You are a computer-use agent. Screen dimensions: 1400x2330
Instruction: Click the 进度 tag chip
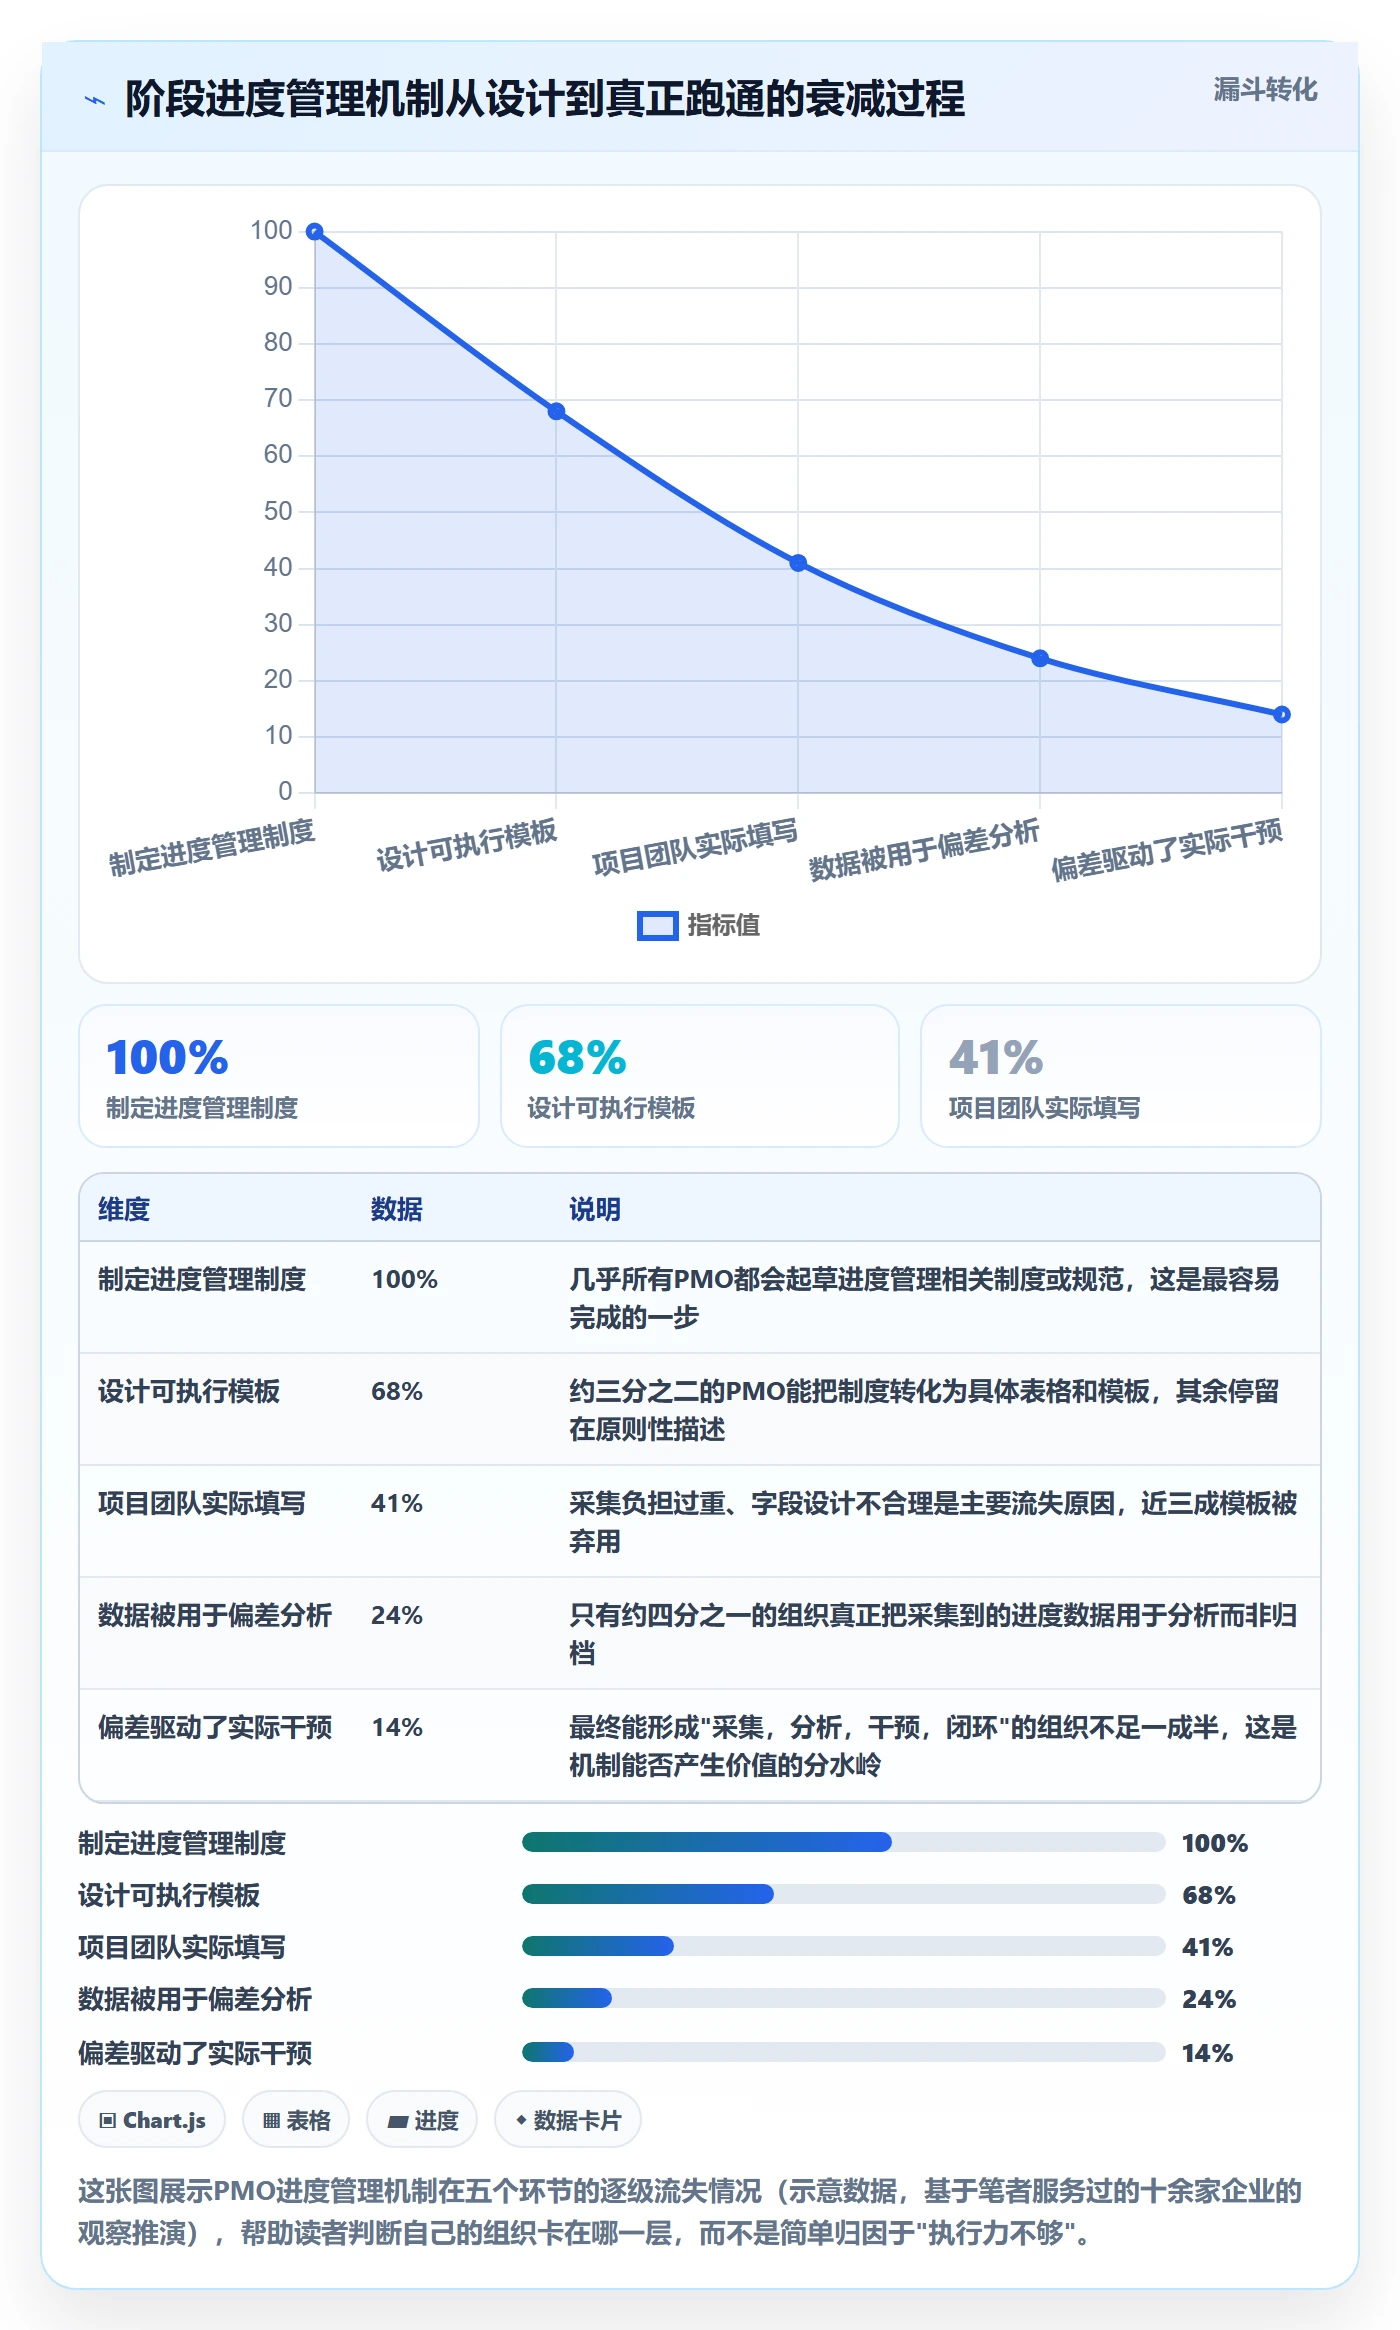[422, 2120]
